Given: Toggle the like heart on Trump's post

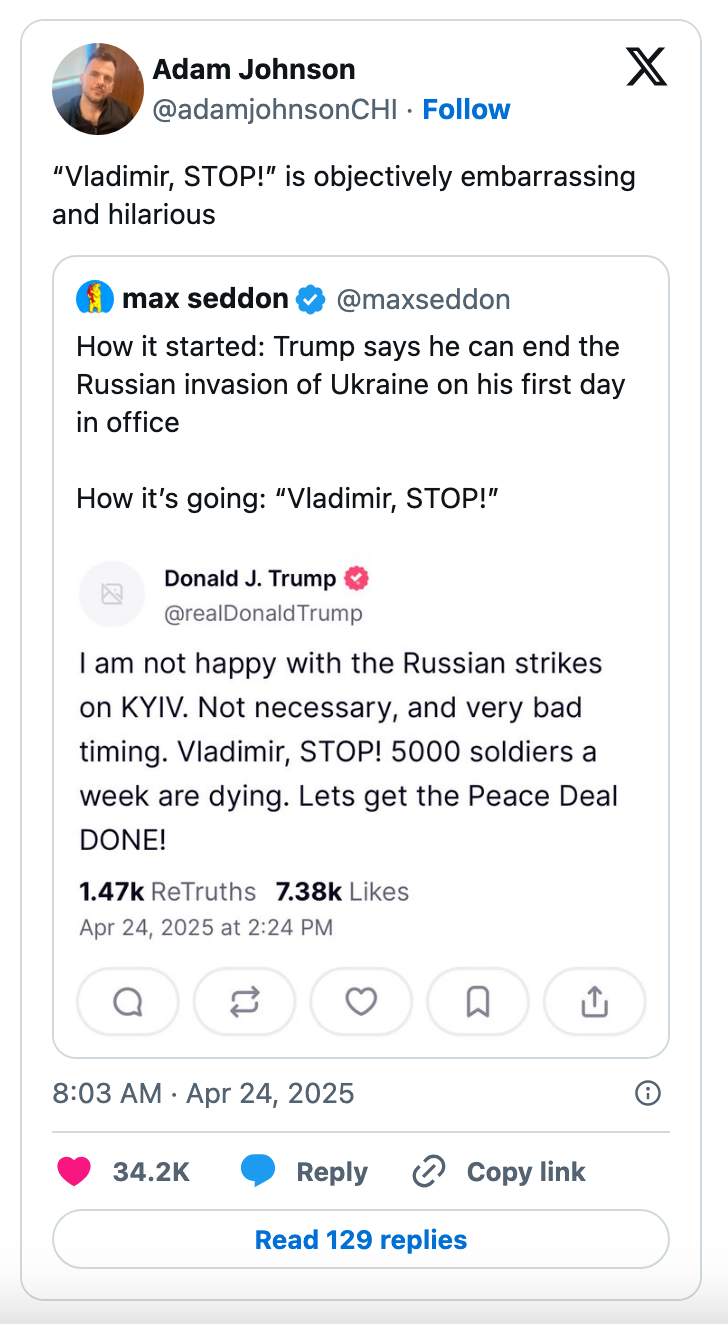Looking at the screenshot, I should tap(361, 1001).
